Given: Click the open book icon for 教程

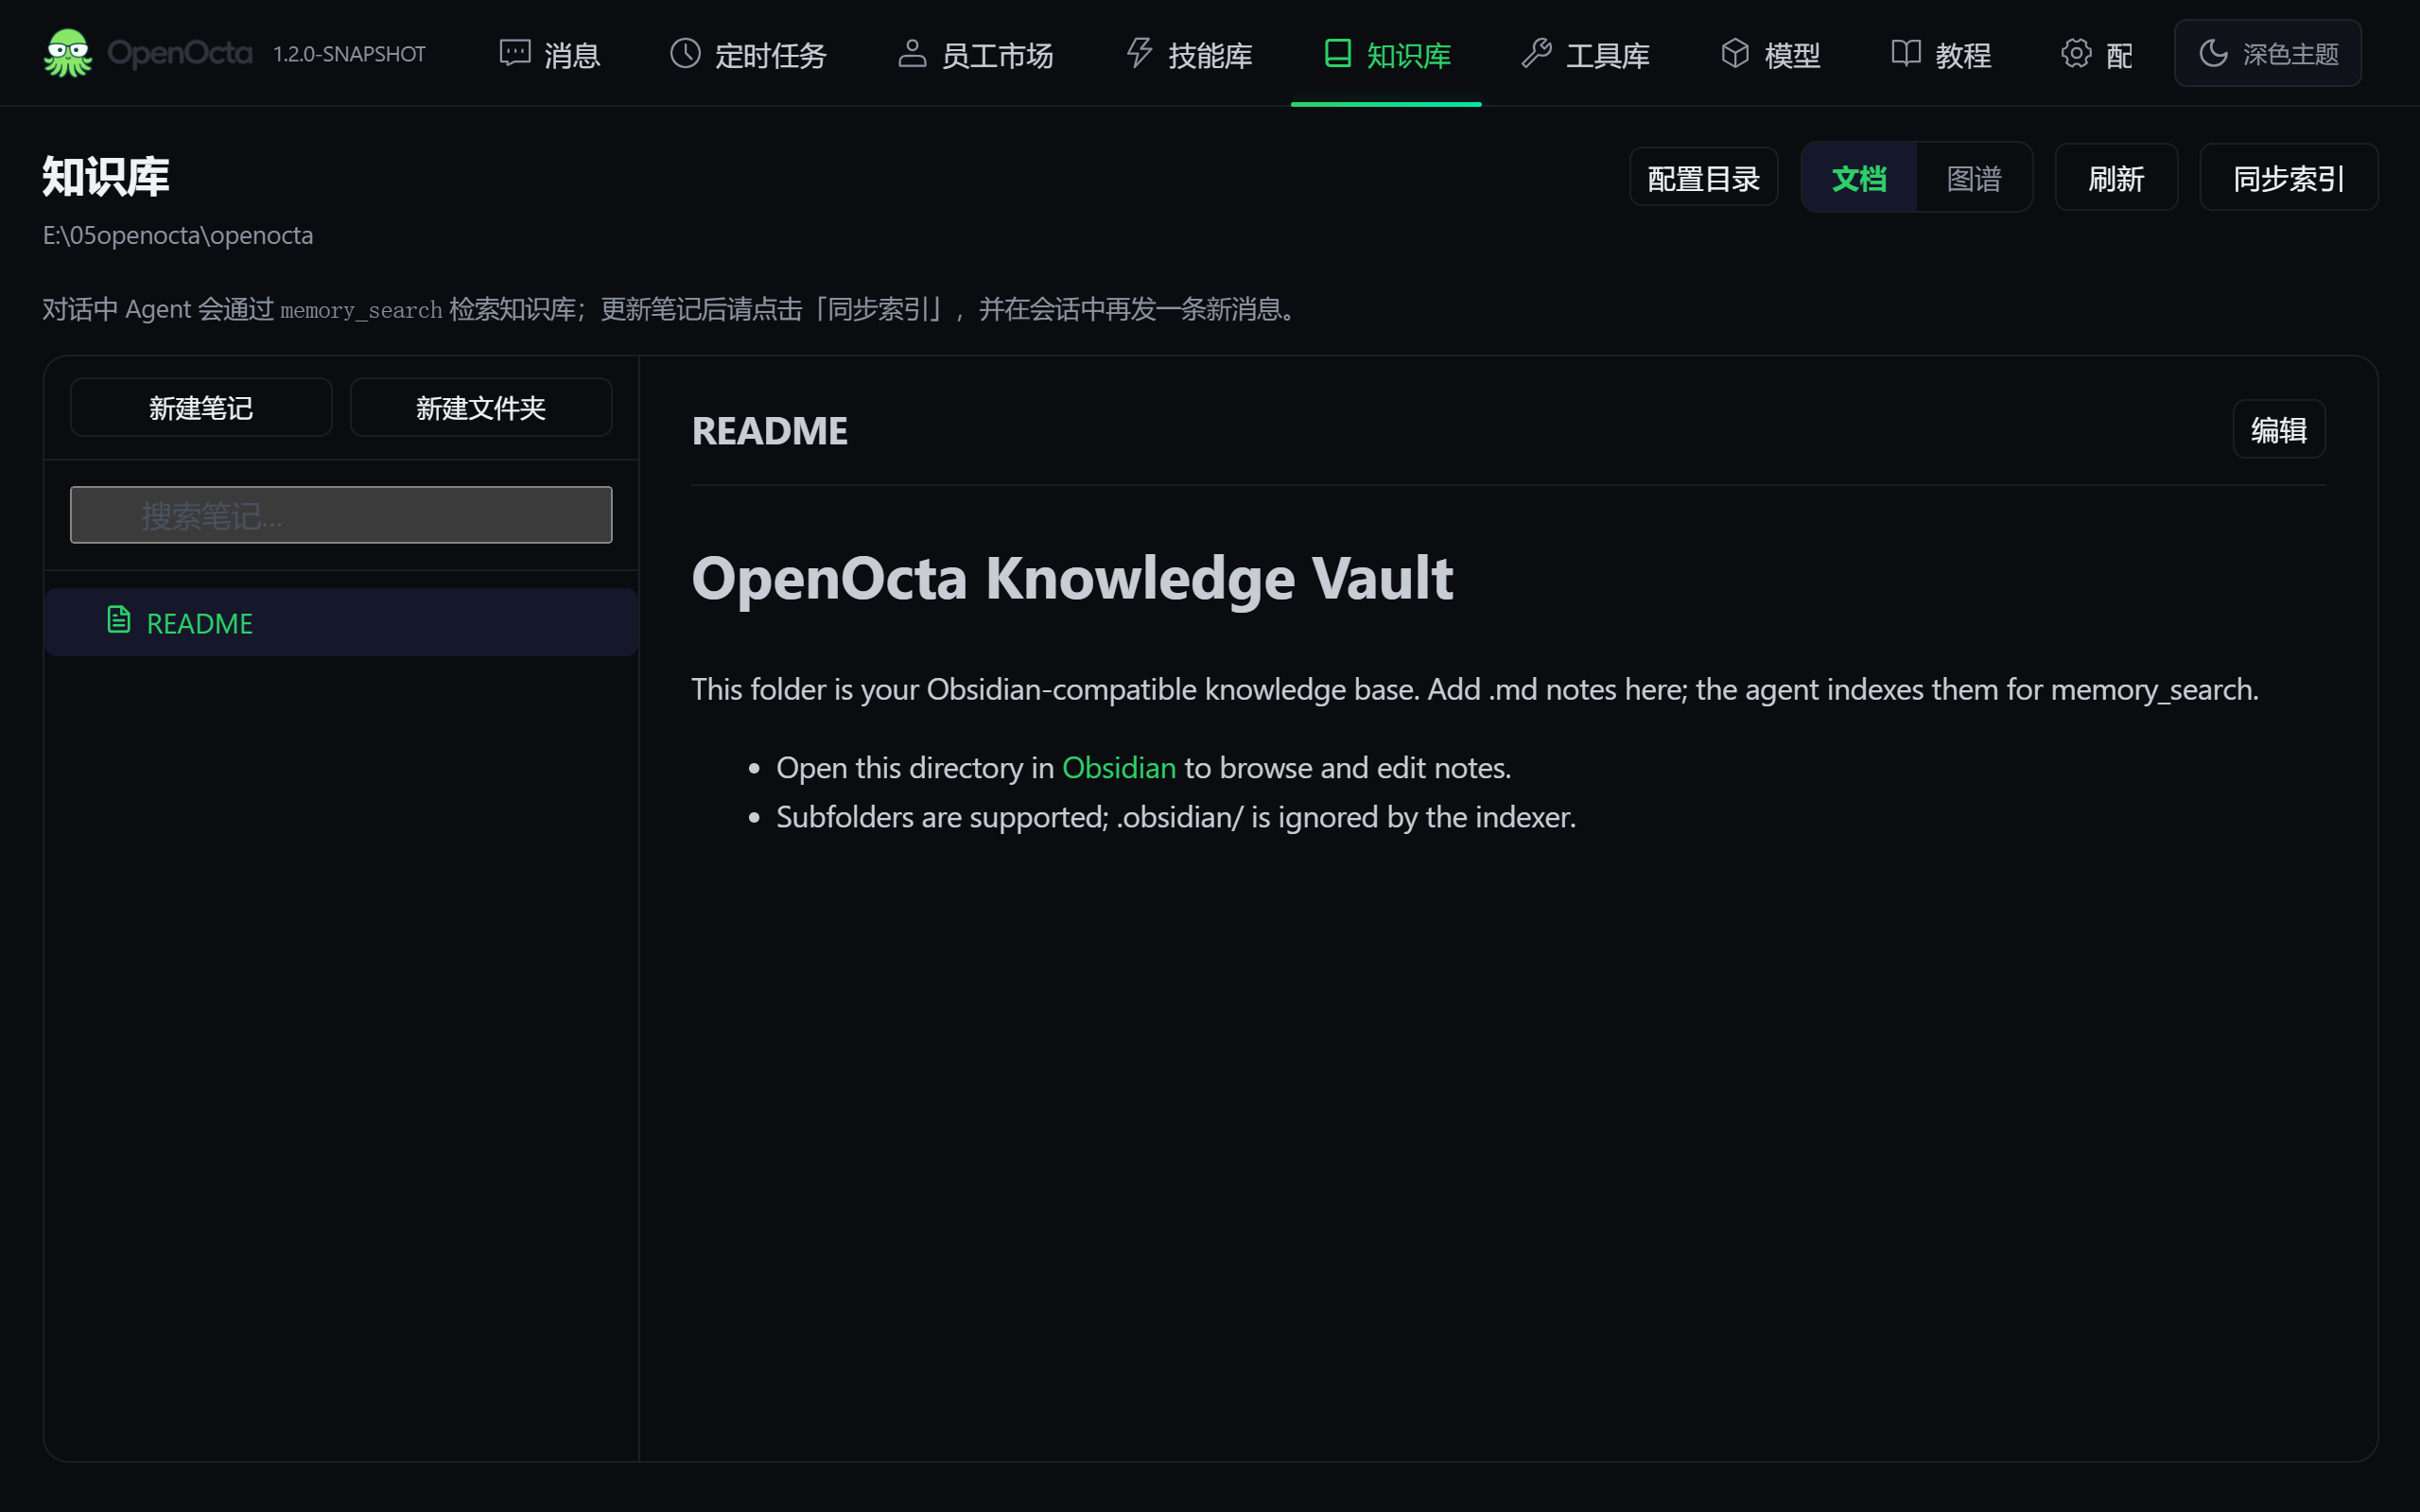Looking at the screenshot, I should (x=1906, y=53).
